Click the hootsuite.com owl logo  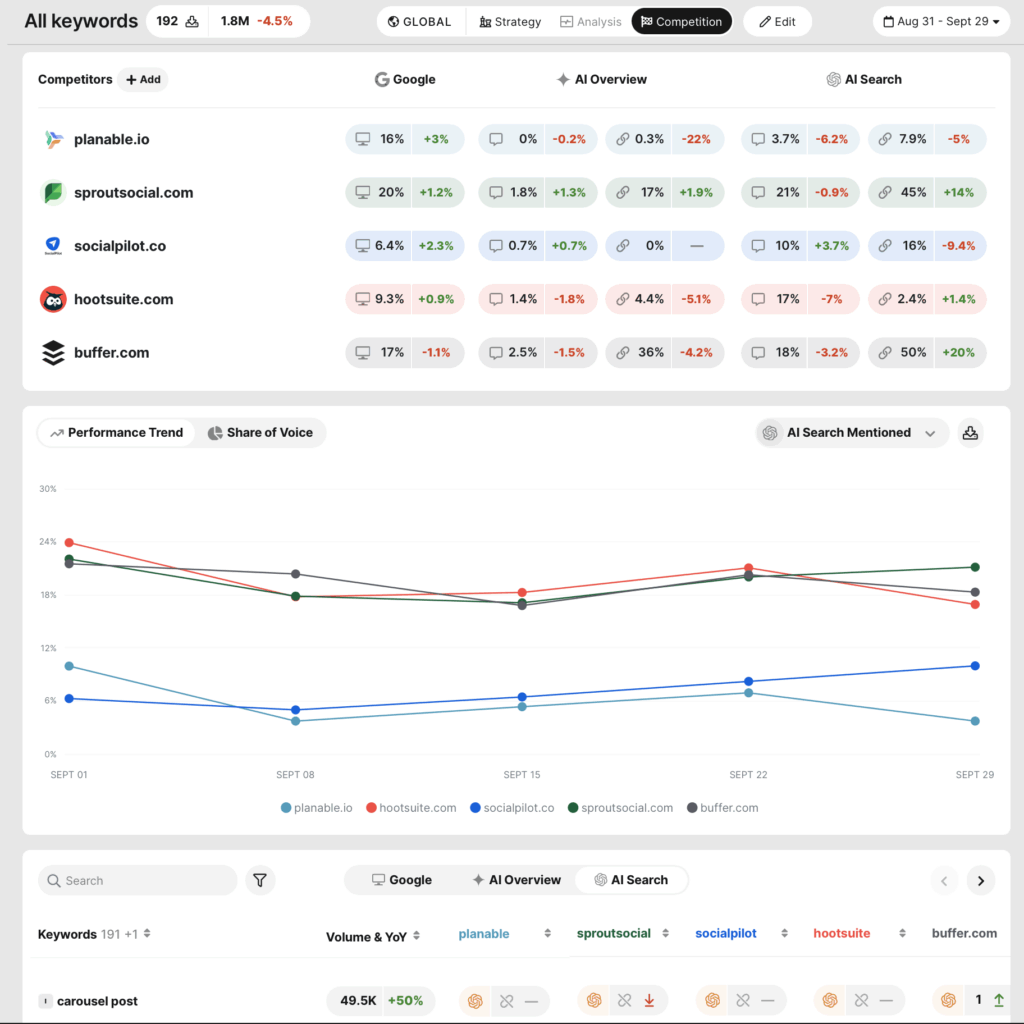(x=54, y=299)
